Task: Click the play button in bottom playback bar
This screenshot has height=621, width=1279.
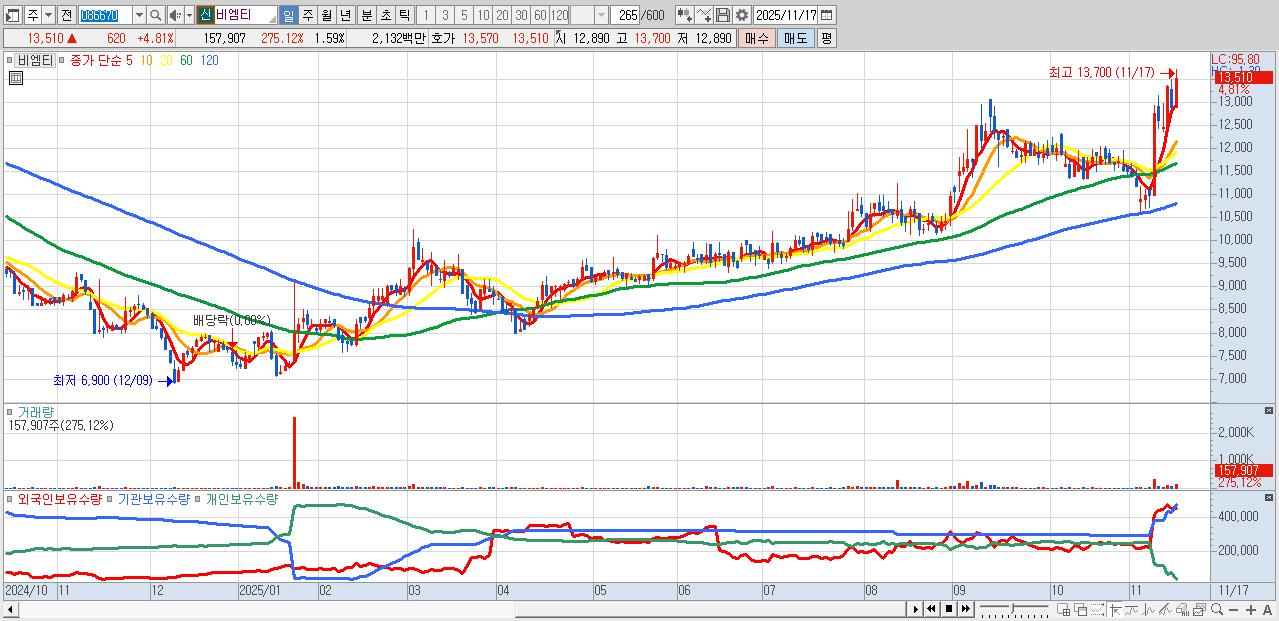Action: pyautogui.click(x=915, y=609)
